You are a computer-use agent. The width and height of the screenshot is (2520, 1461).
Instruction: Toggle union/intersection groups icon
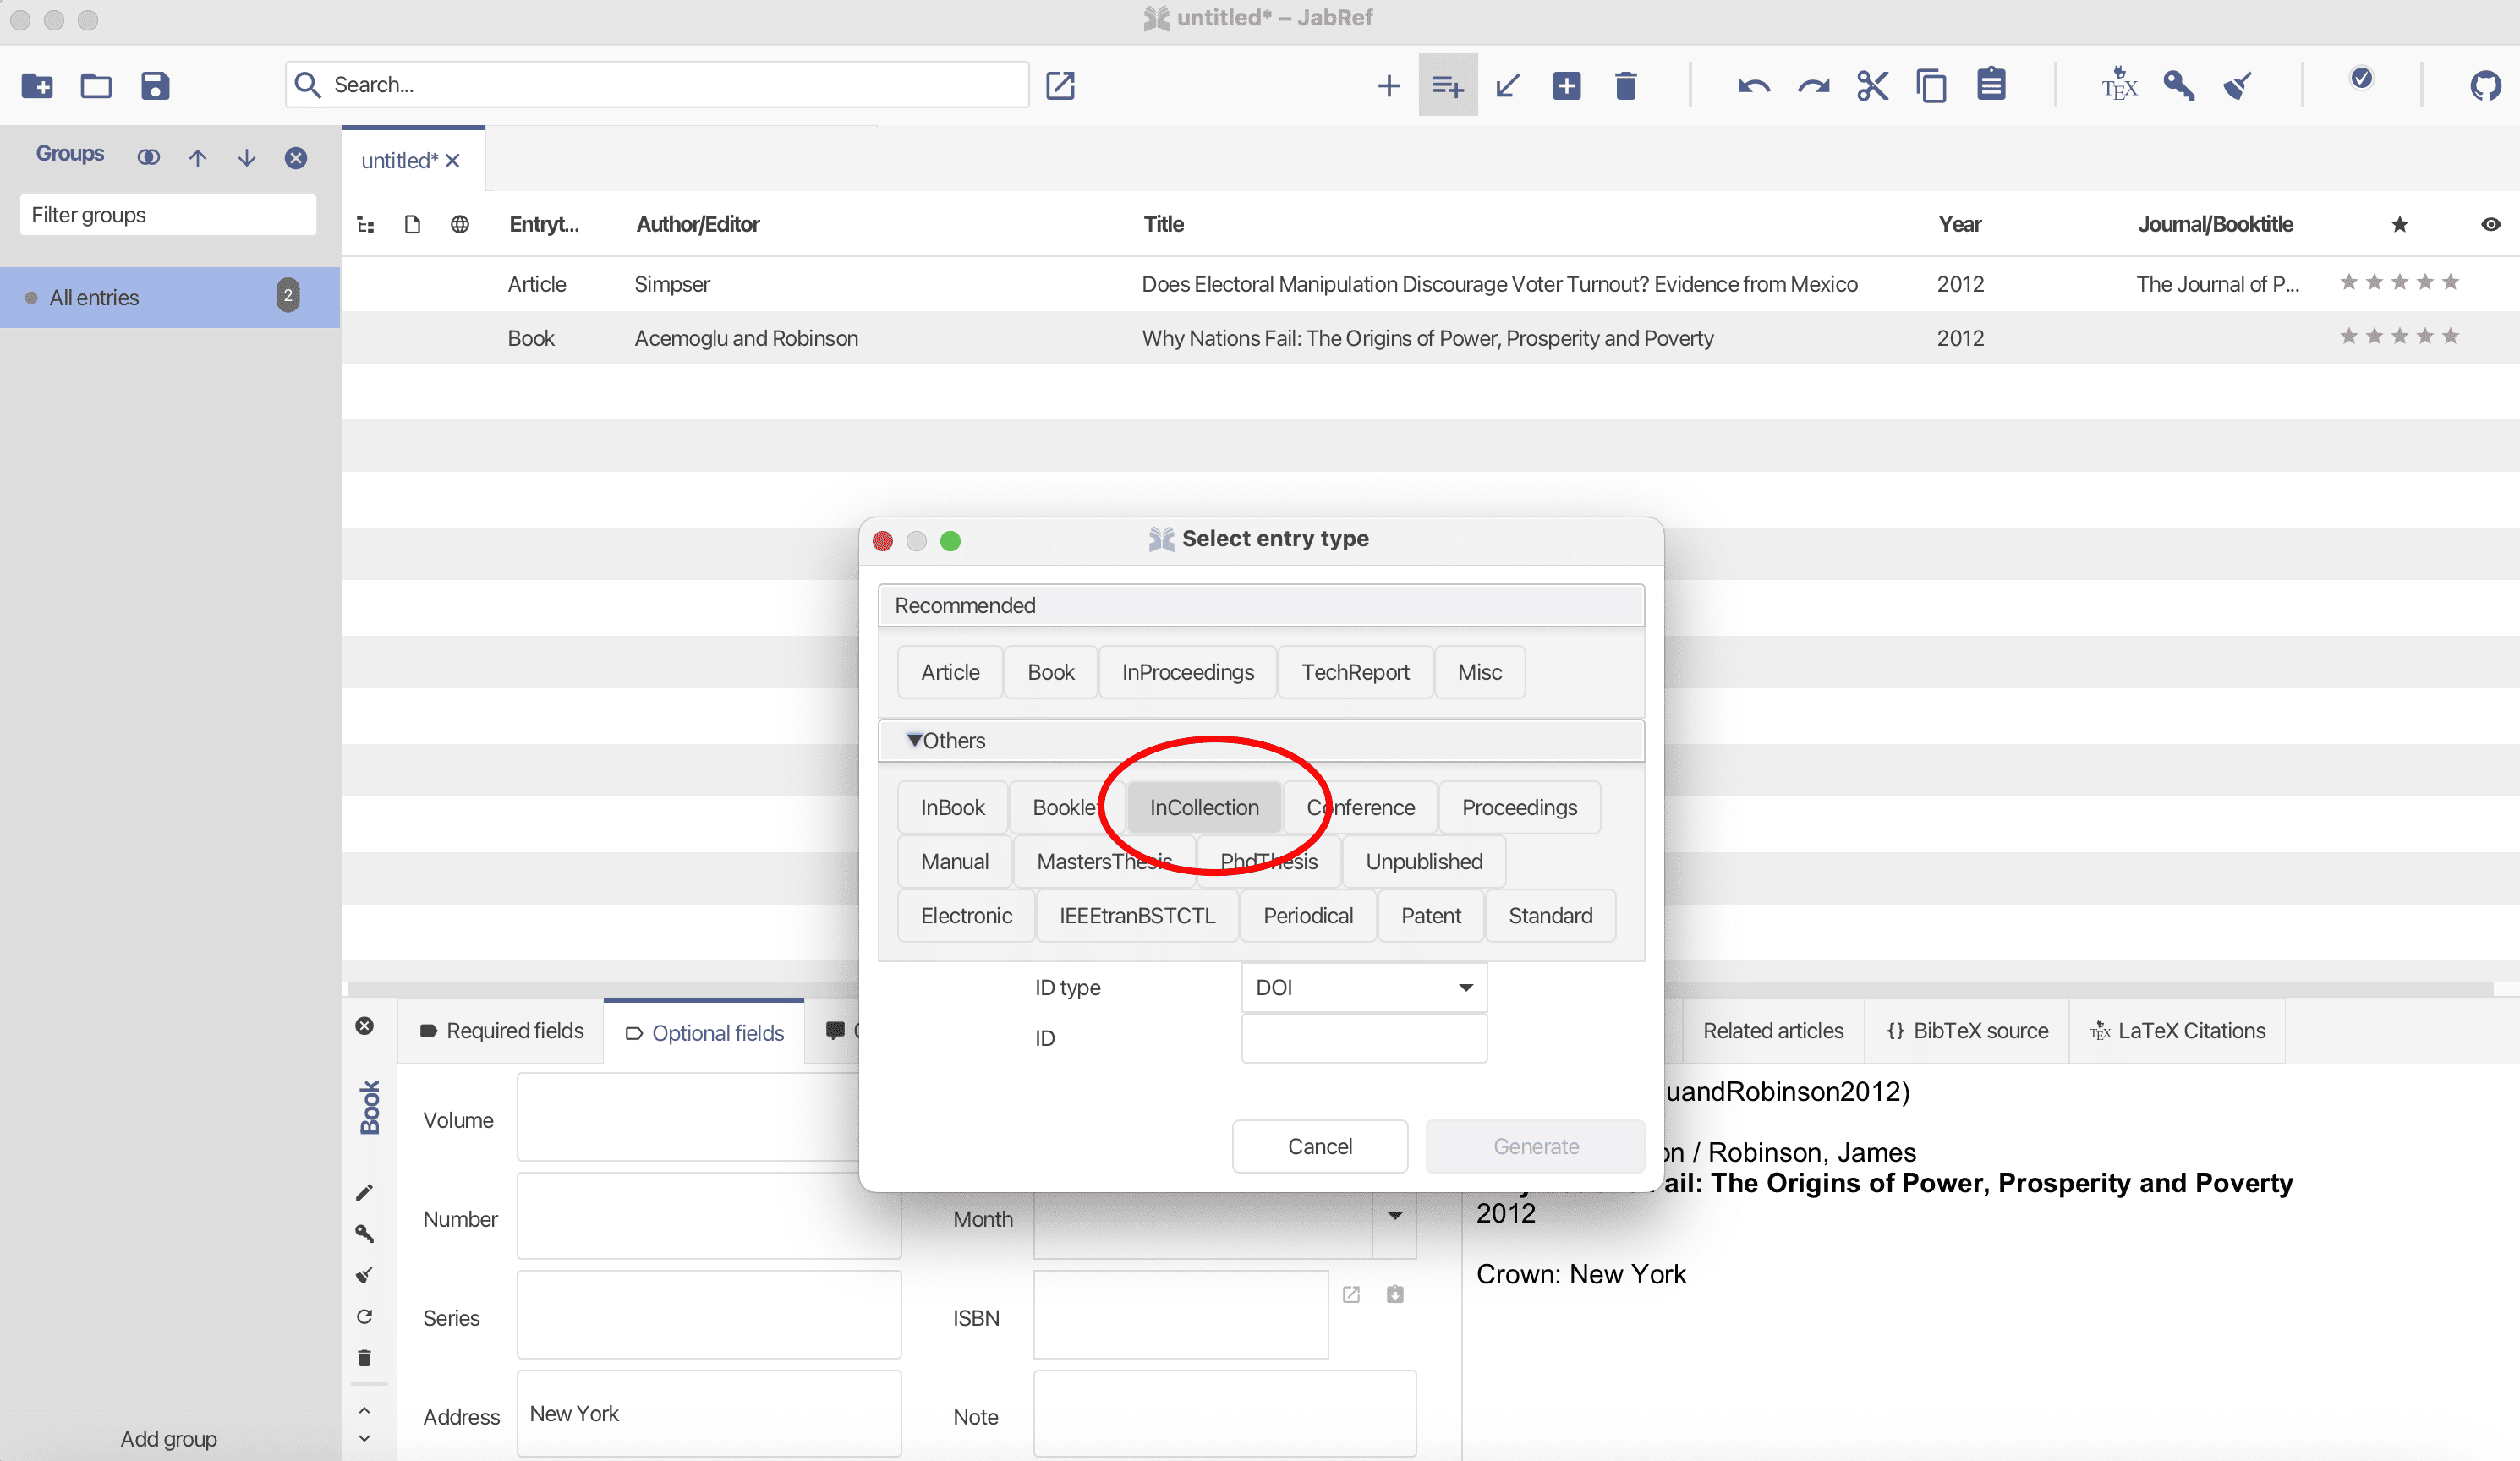pos(149,157)
